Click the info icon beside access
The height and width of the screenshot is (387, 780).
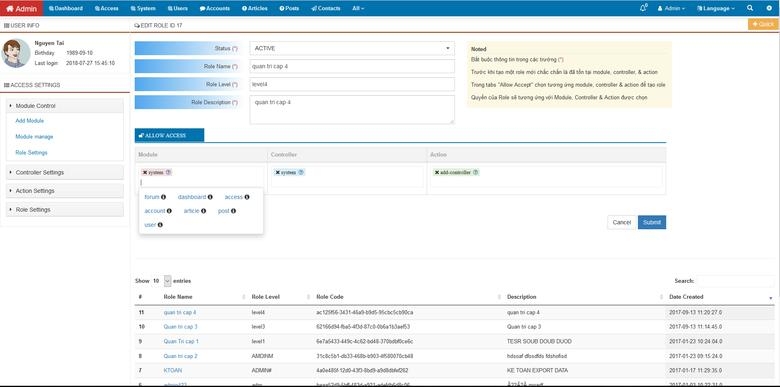(x=247, y=197)
